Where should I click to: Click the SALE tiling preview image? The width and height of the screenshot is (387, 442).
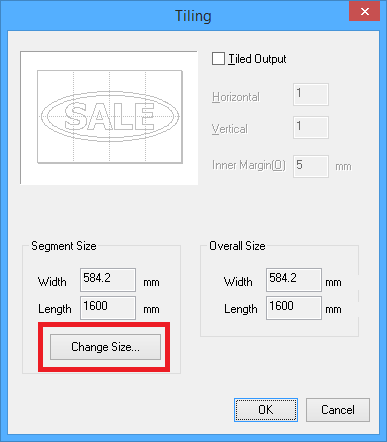pos(109,117)
